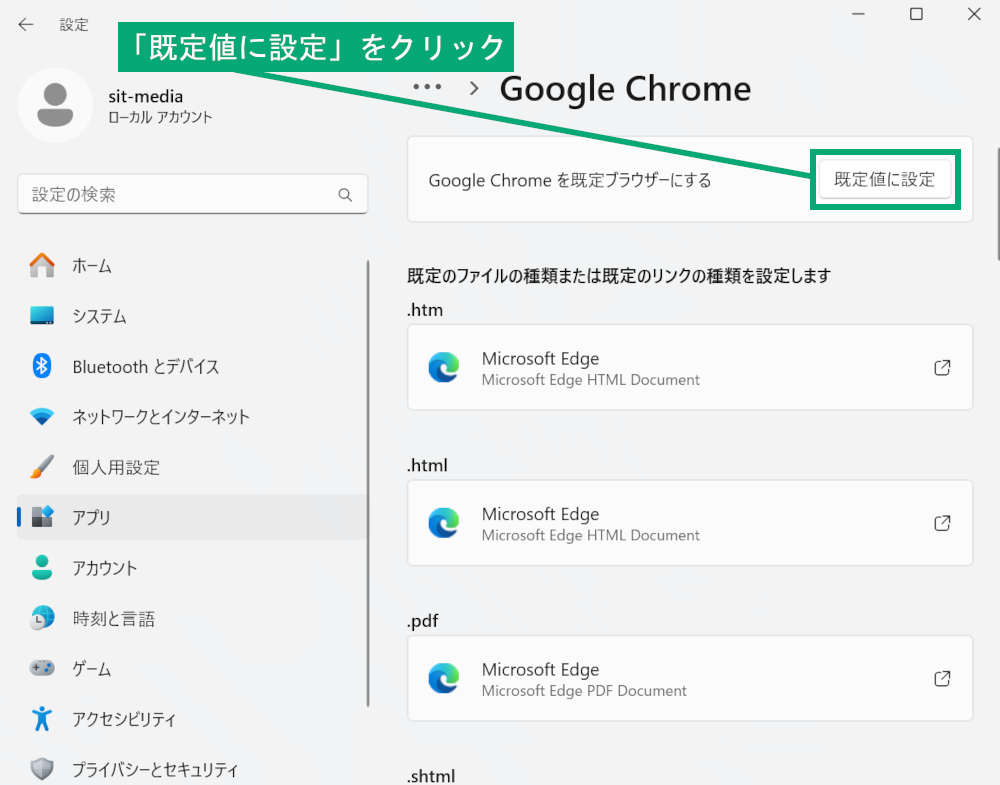Click 'Microsoft Edge PDF Document' text
The width and height of the screenshot is (1000, 785).
tap(584, 691)
